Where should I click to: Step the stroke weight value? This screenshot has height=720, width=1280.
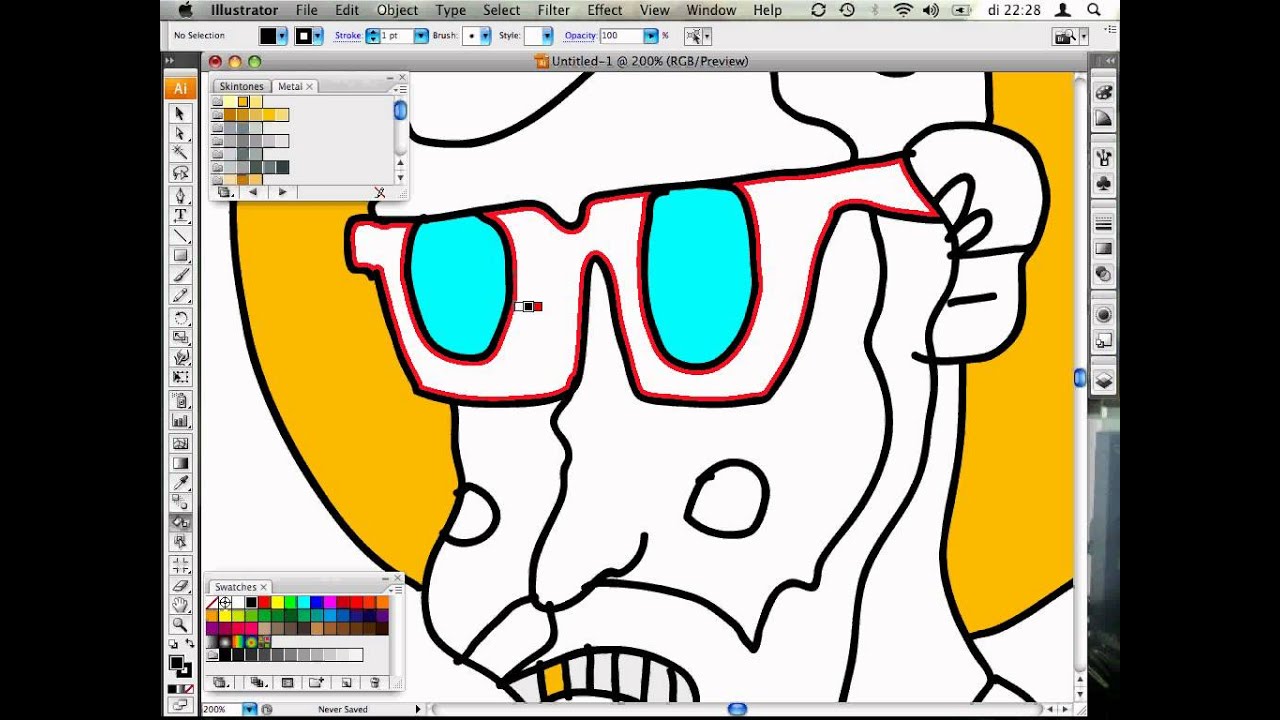[373, 36]
